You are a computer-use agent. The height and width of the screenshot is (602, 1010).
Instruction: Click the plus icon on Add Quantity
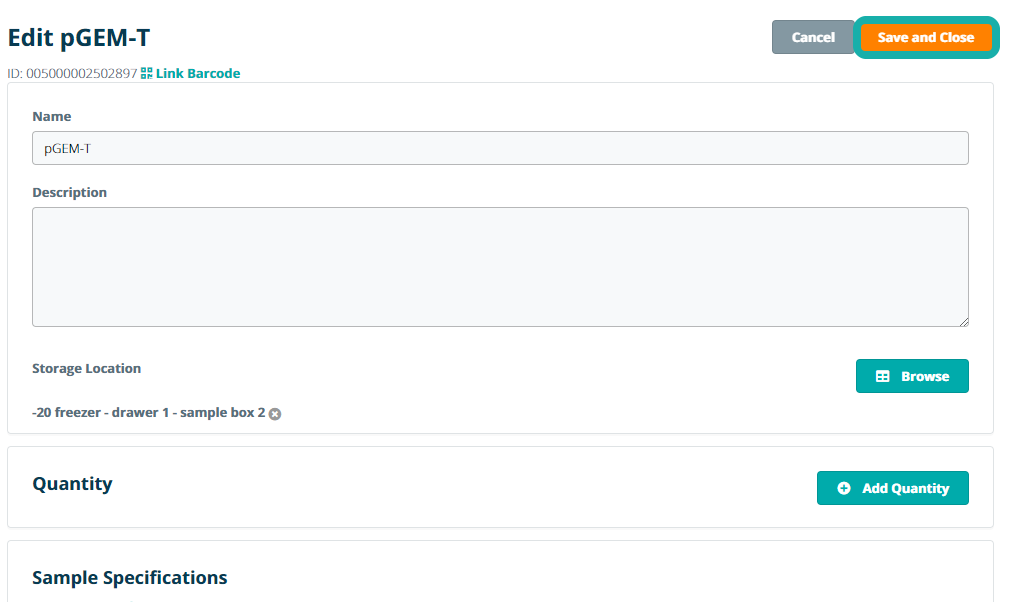pyautogui.click(x=844, y=488)
